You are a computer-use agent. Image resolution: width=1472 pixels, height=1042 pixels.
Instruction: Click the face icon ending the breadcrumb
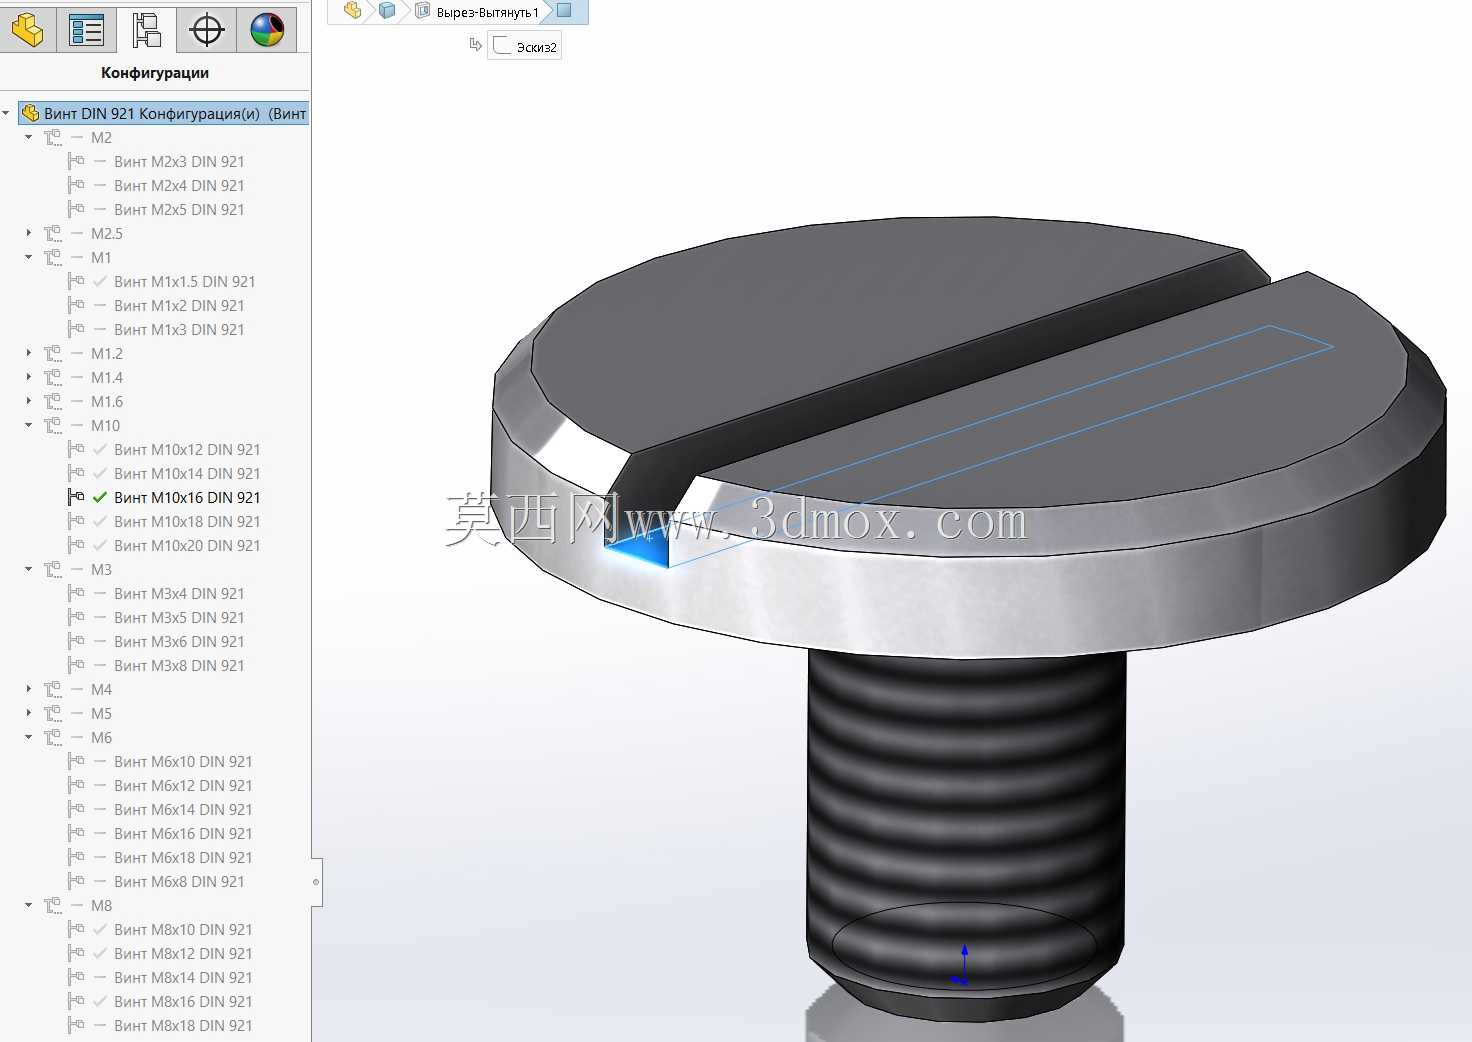coord(564,11)
